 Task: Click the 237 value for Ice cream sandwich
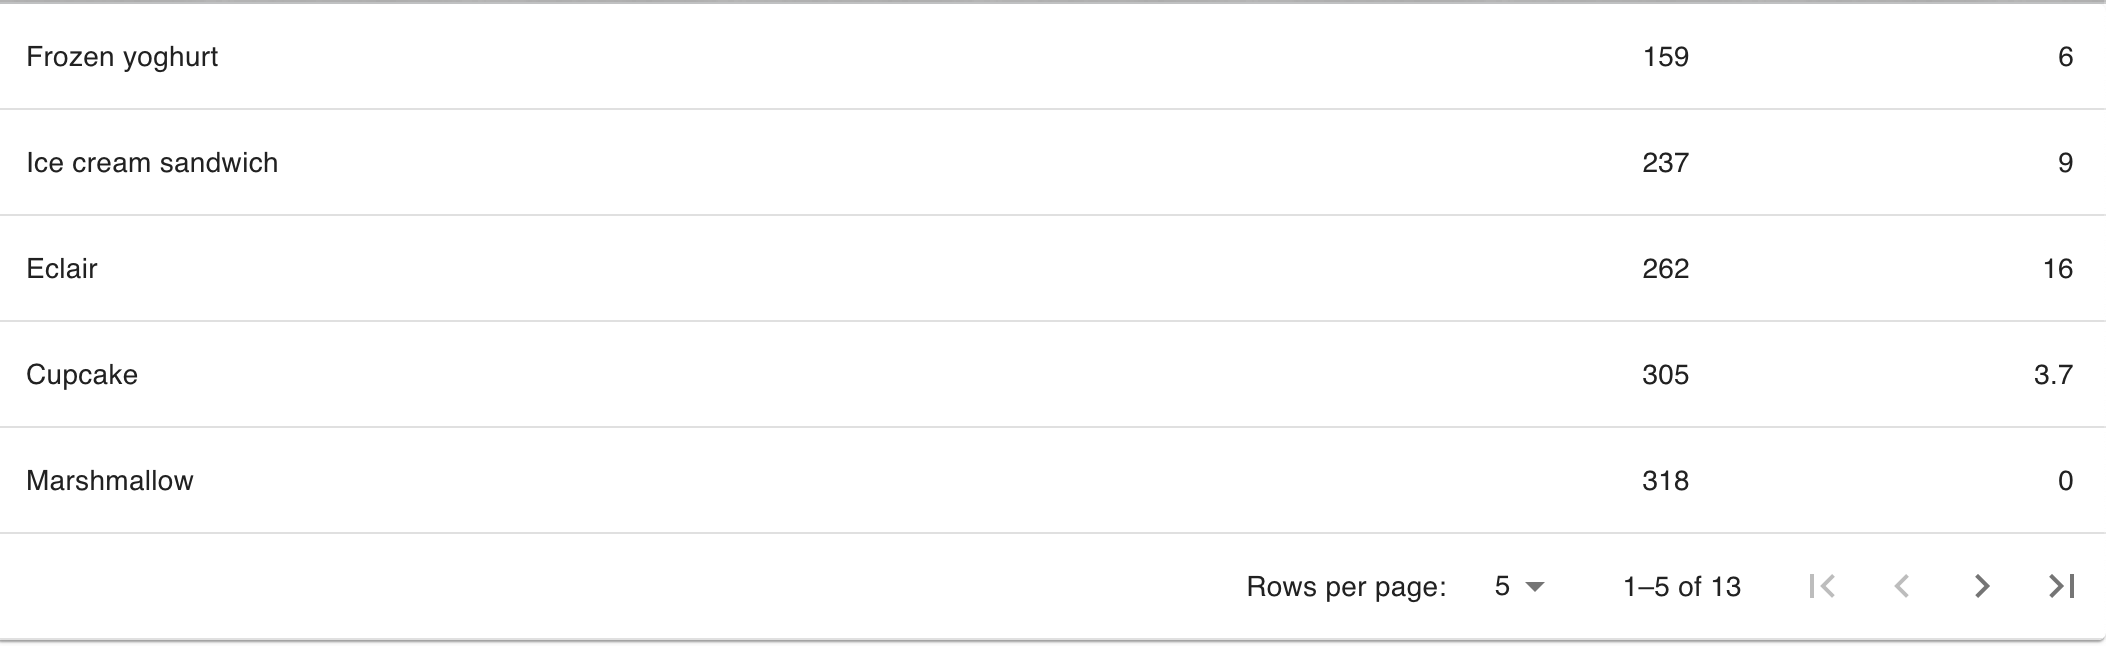tap(1665, 163)
